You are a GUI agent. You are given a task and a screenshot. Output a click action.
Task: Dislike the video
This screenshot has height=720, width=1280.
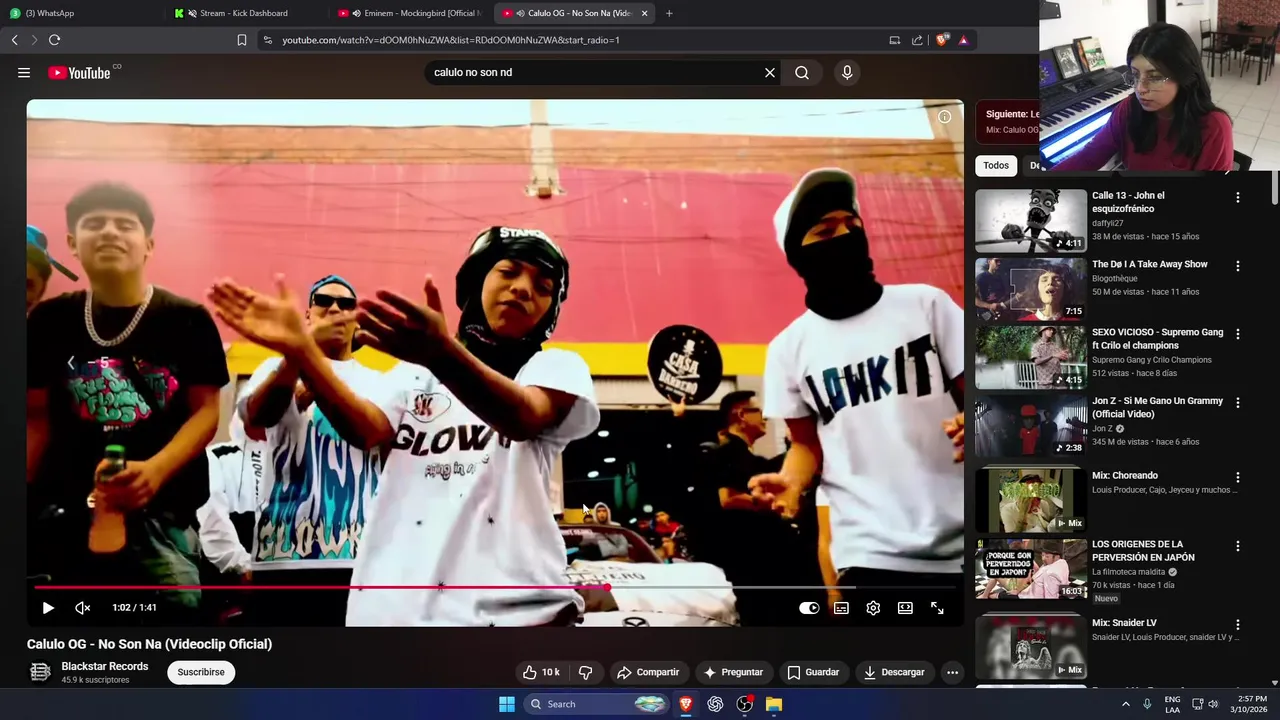click(586, 672)
